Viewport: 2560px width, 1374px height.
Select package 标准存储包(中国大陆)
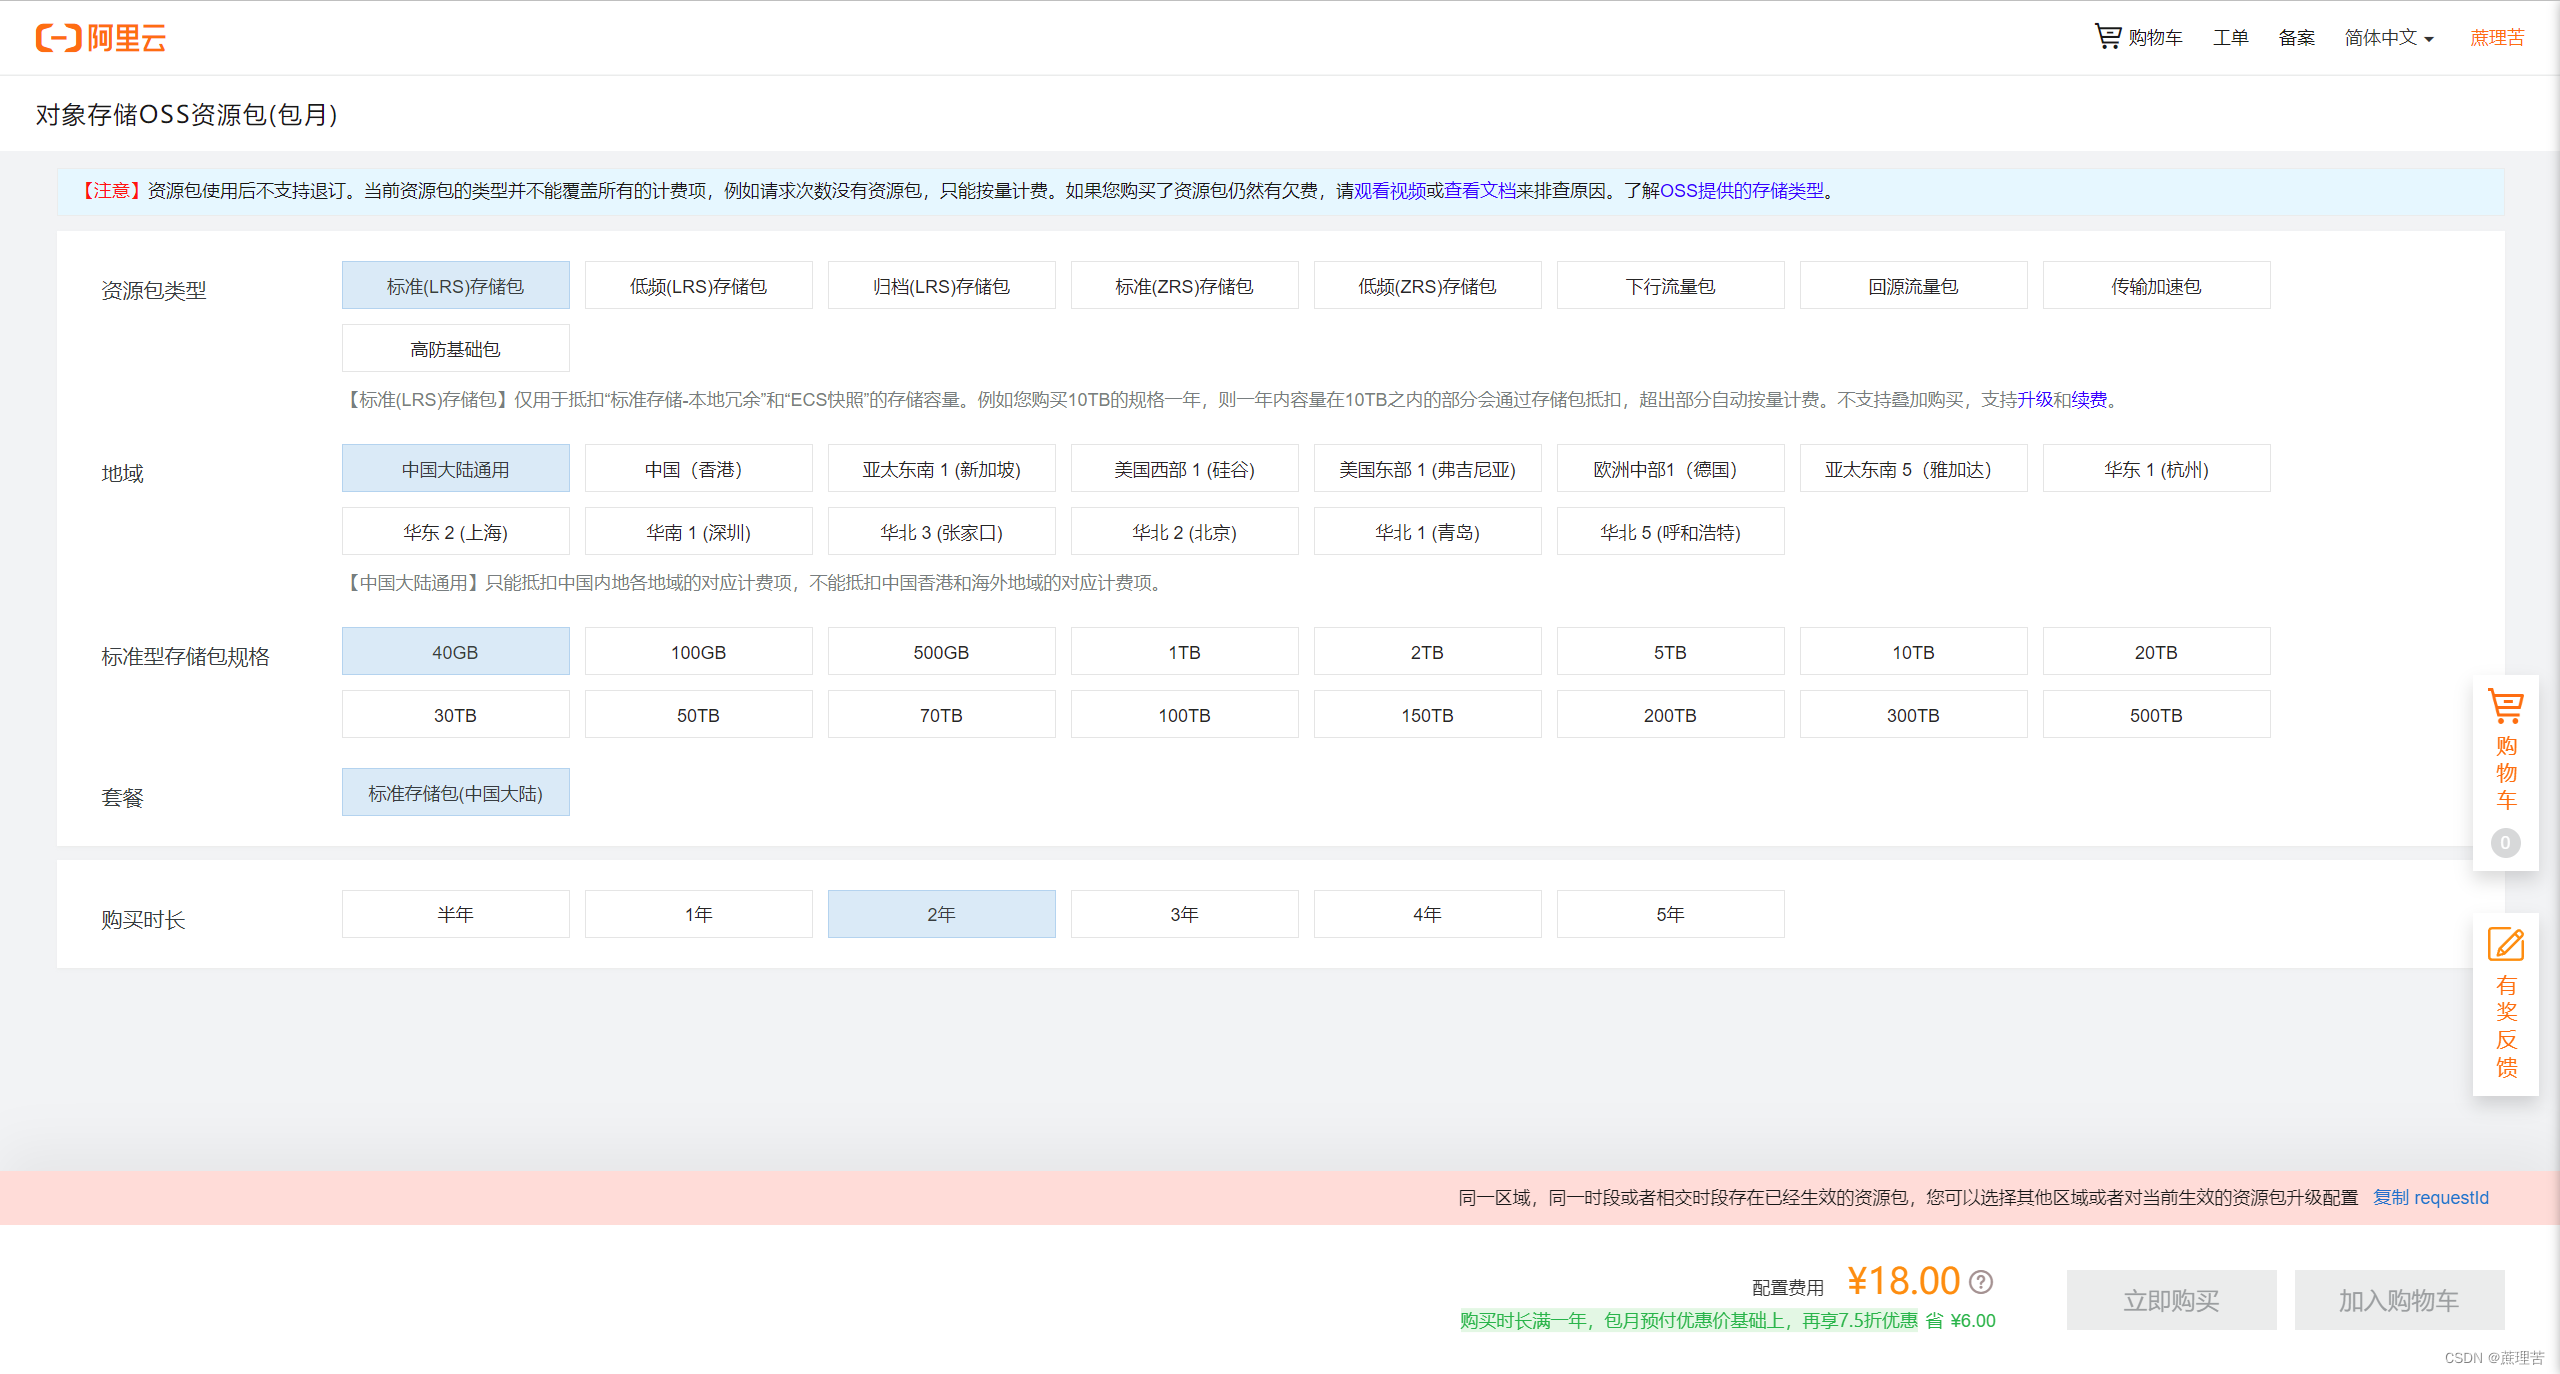pyautogui.click(x=456, y=793)
